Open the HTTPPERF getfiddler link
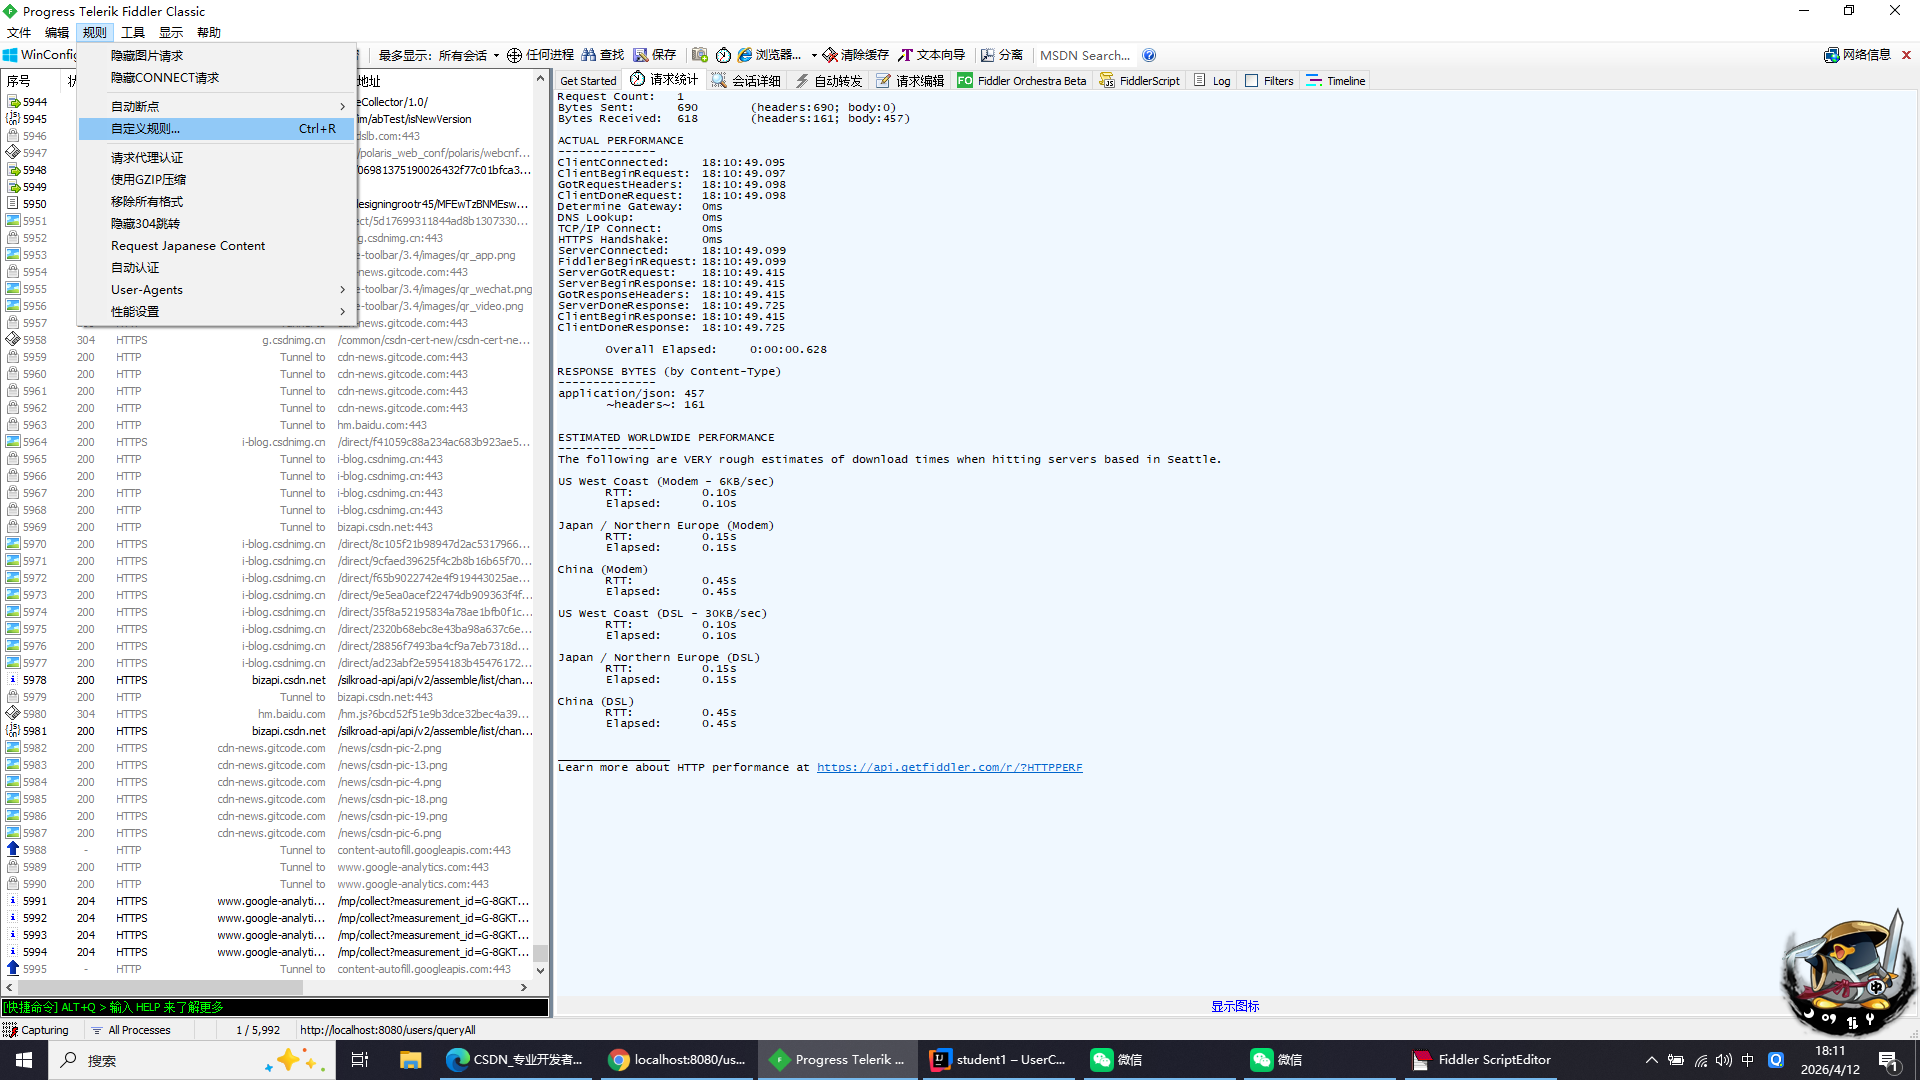The image size is (1920, 1080). coord(949,768)
